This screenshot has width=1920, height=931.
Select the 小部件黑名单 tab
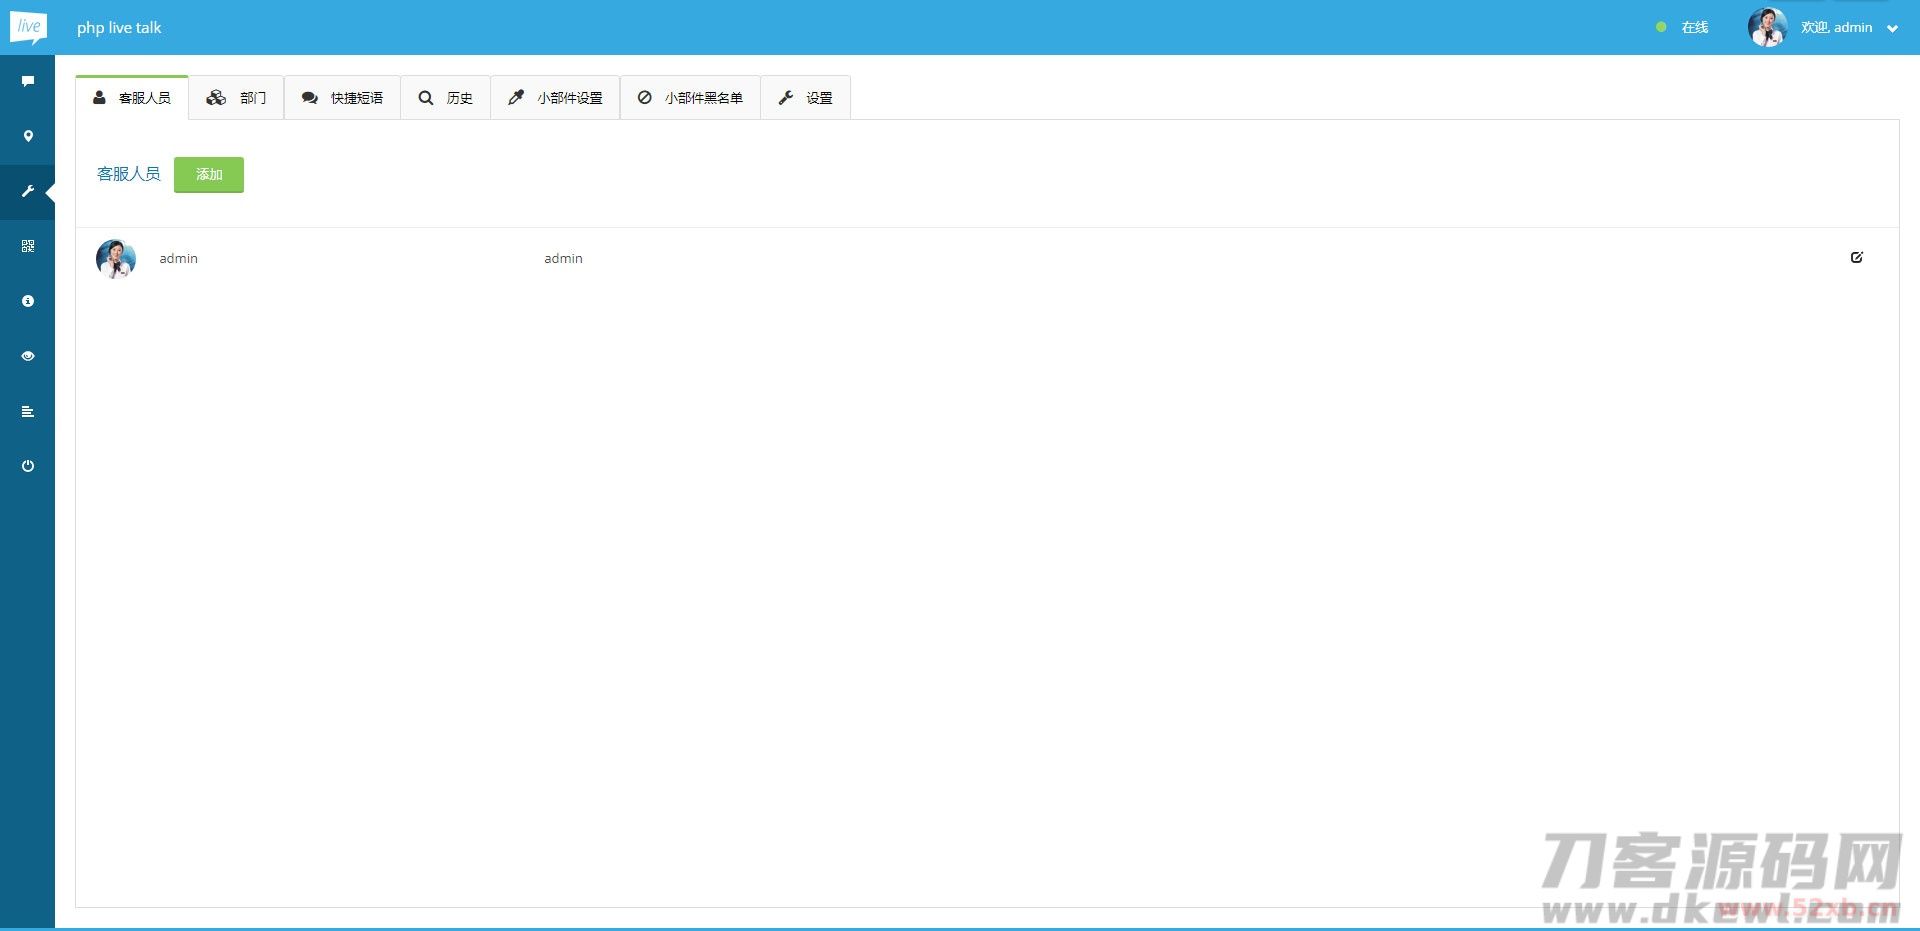[x=691, y=98]
